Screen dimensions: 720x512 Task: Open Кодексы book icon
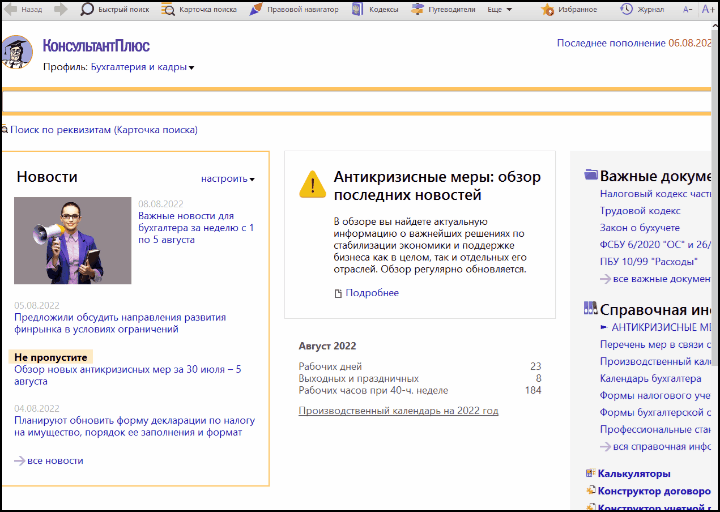pyautogui.click(x=358, y=9)
